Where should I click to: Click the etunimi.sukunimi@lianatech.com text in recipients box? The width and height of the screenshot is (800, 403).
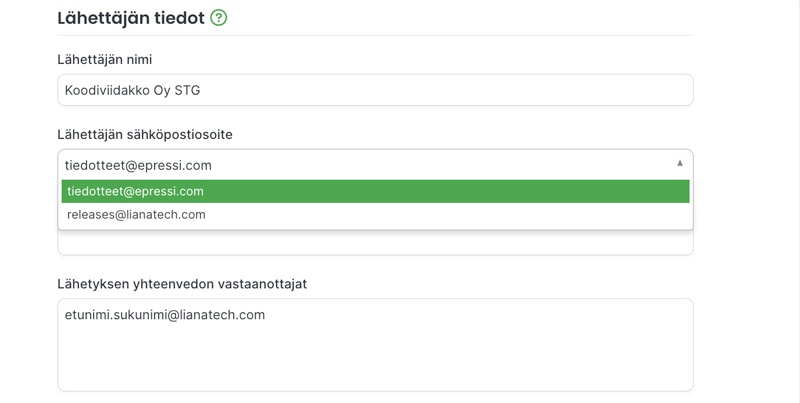click(165, 315)
